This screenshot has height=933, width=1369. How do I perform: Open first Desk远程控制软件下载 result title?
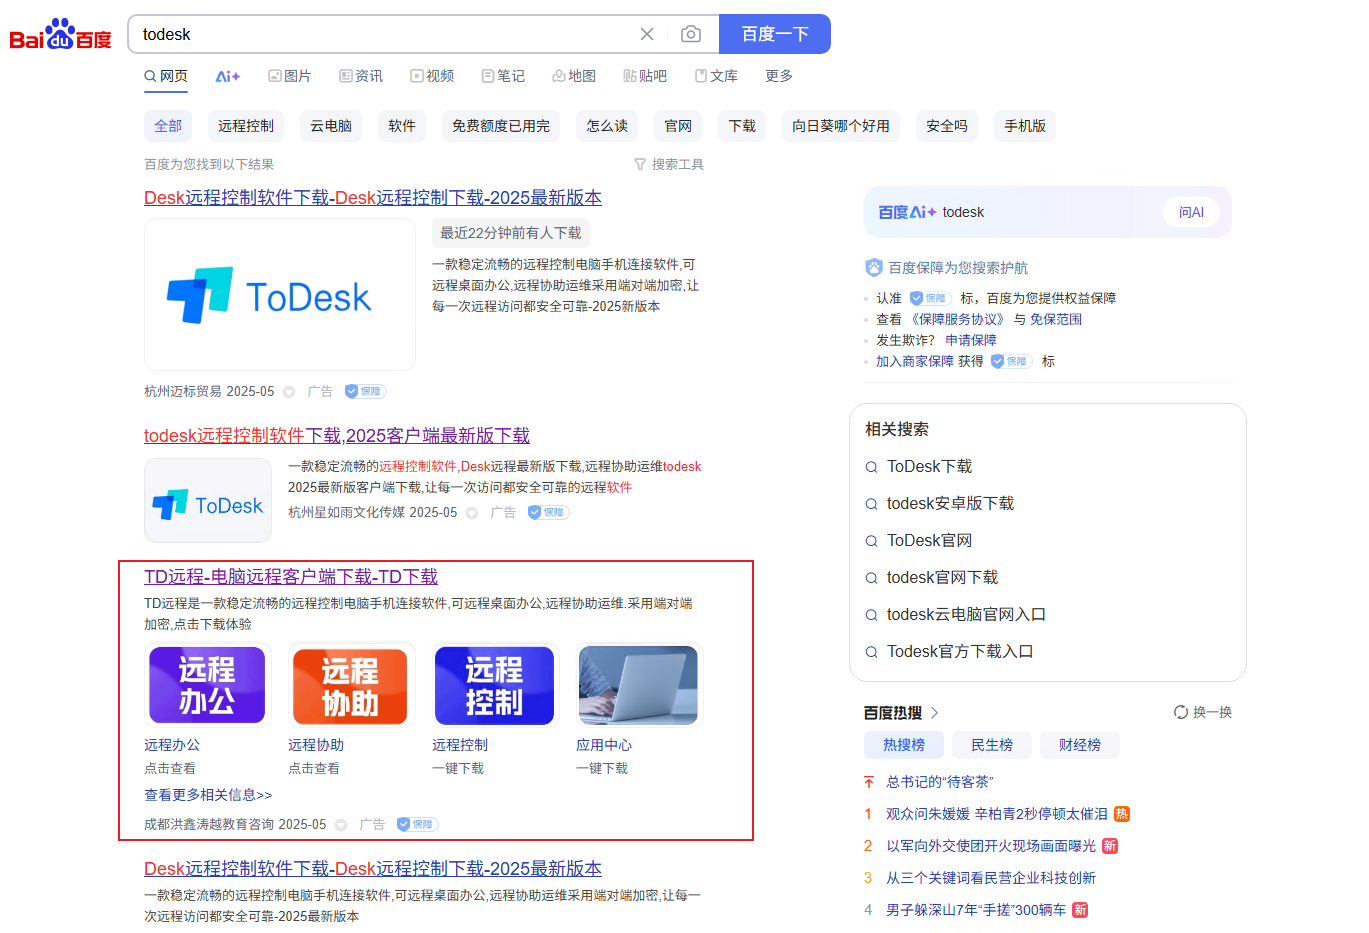(373, 198)
